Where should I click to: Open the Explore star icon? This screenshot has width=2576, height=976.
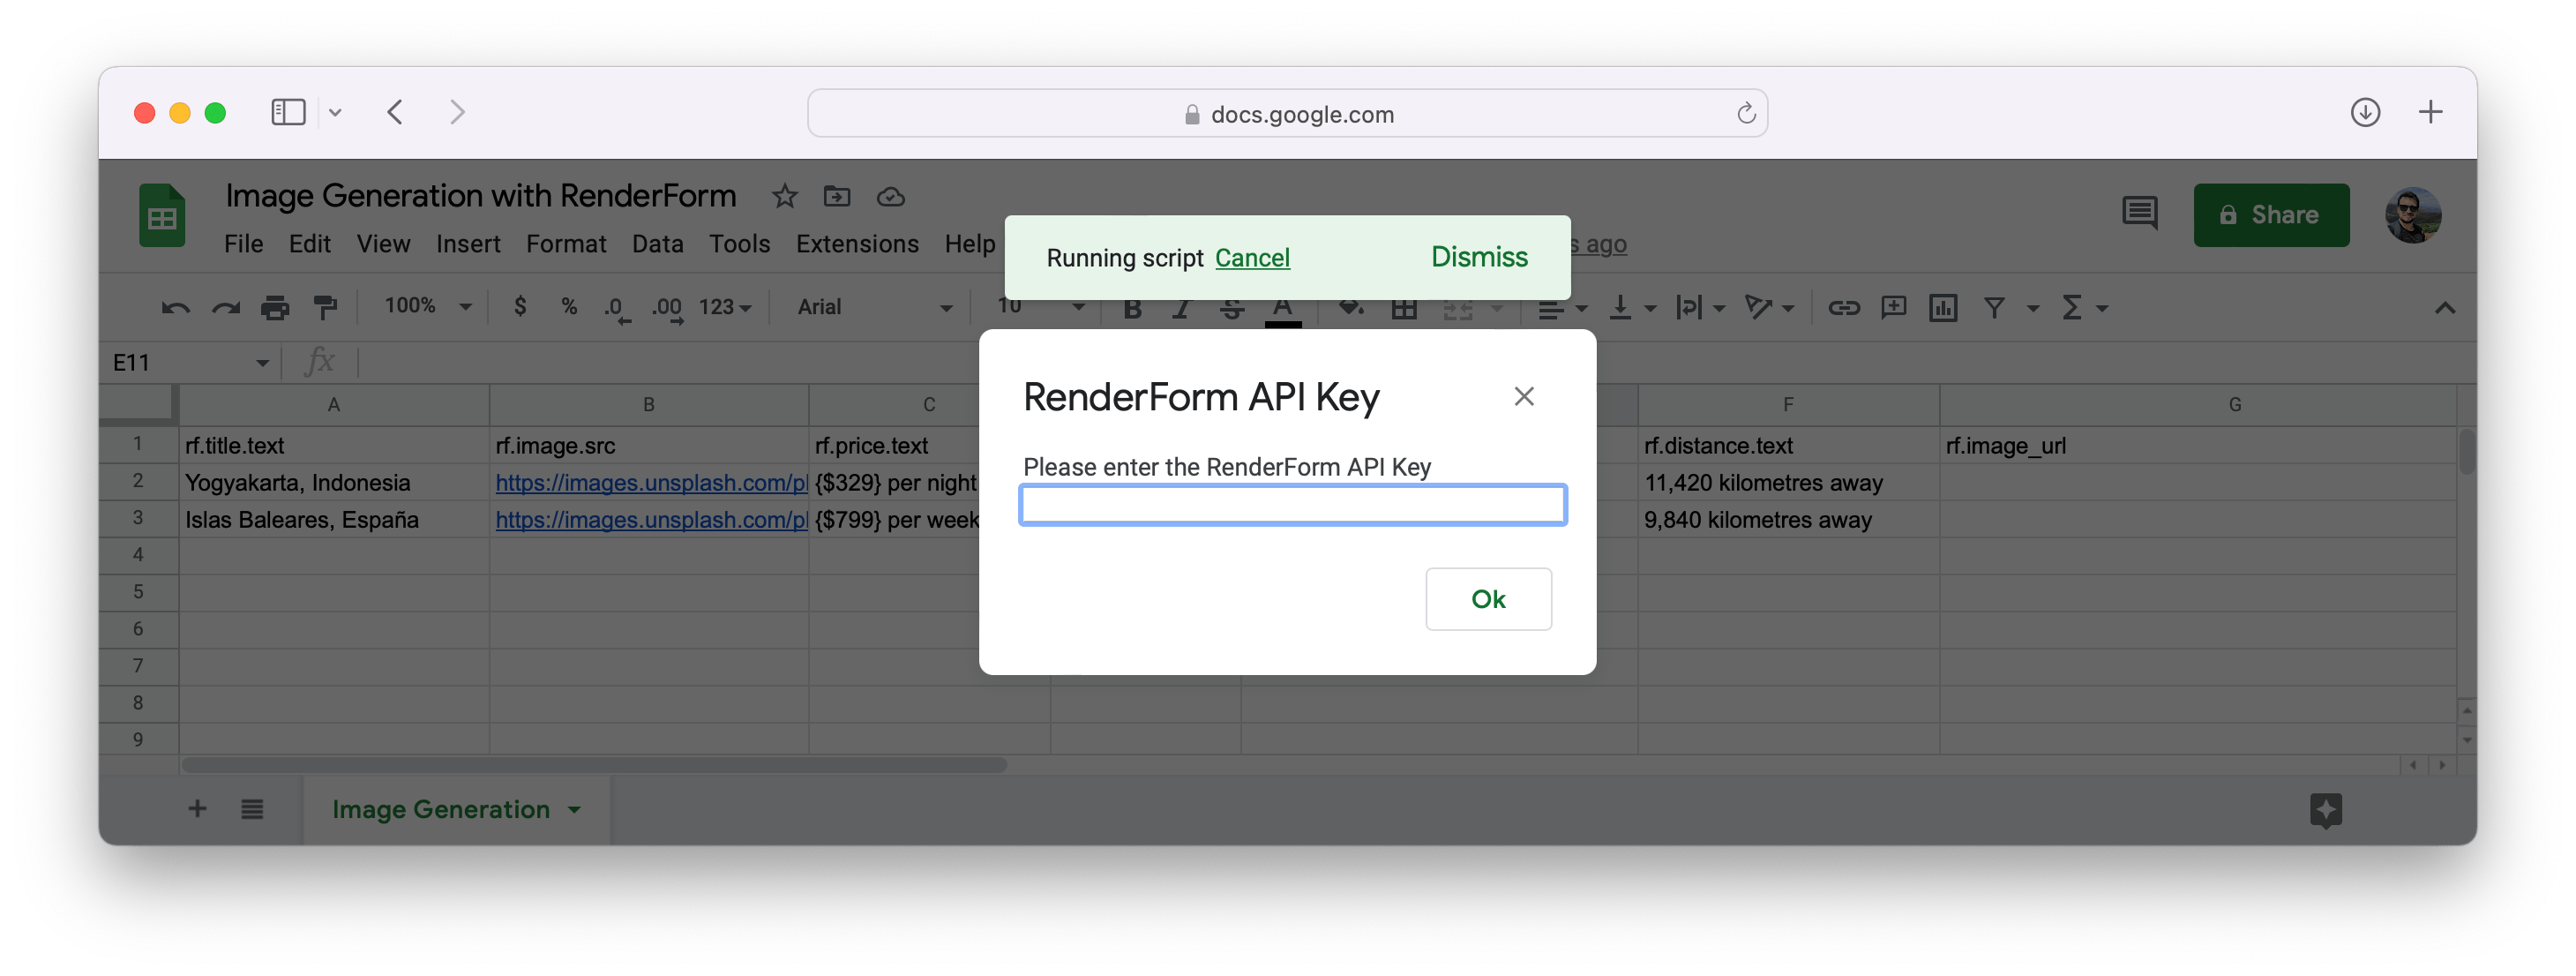[x=2326, y=809]
